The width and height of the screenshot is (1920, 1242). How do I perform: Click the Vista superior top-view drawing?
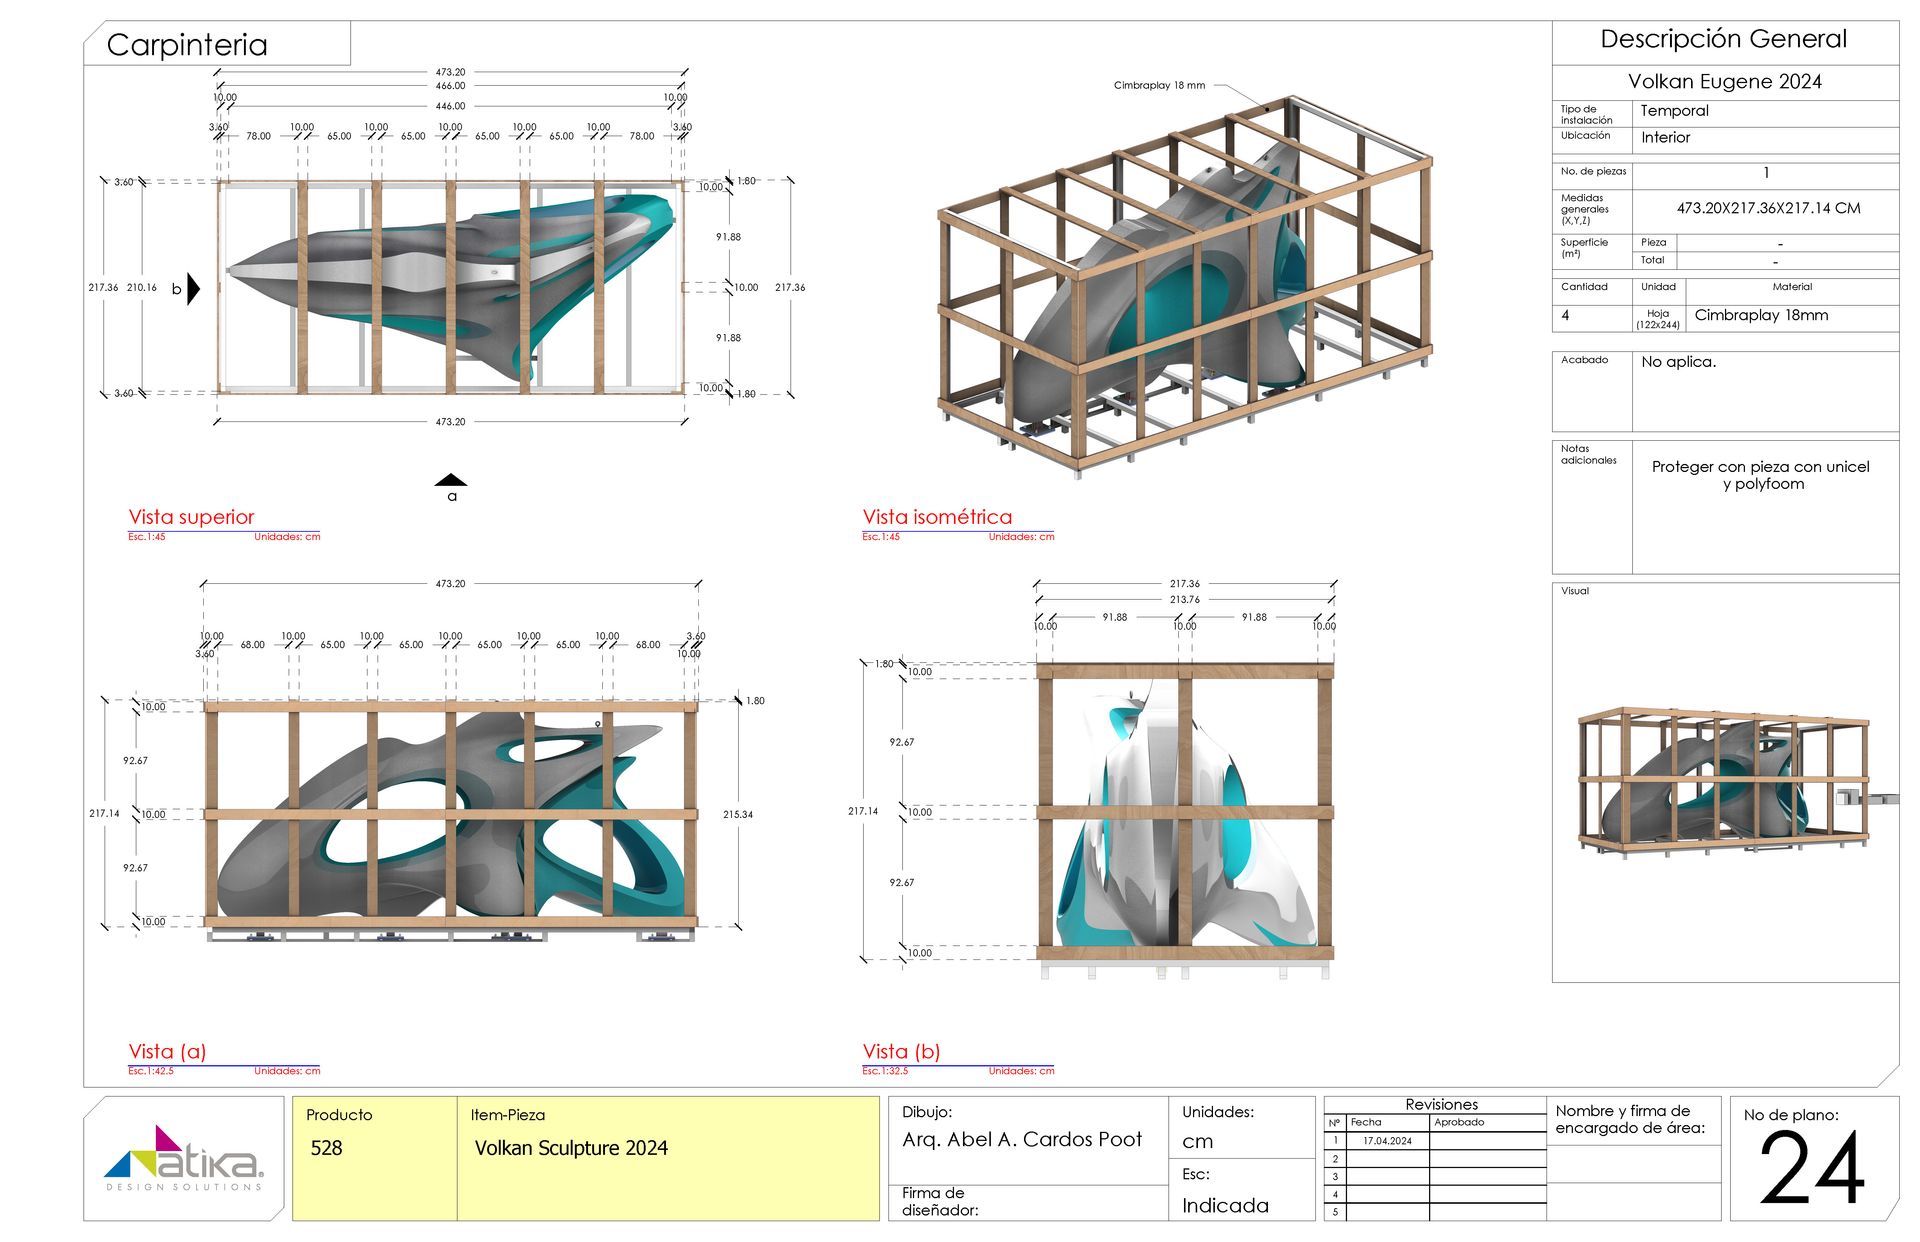450,288
